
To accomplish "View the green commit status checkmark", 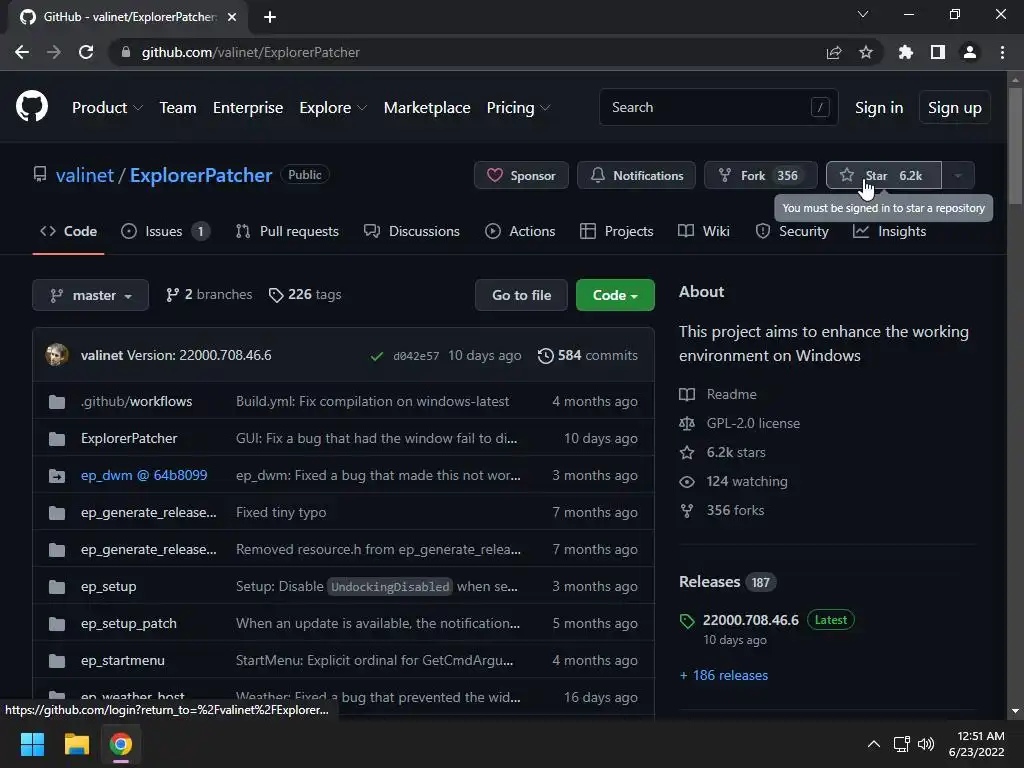I will (x=377, y=356).
